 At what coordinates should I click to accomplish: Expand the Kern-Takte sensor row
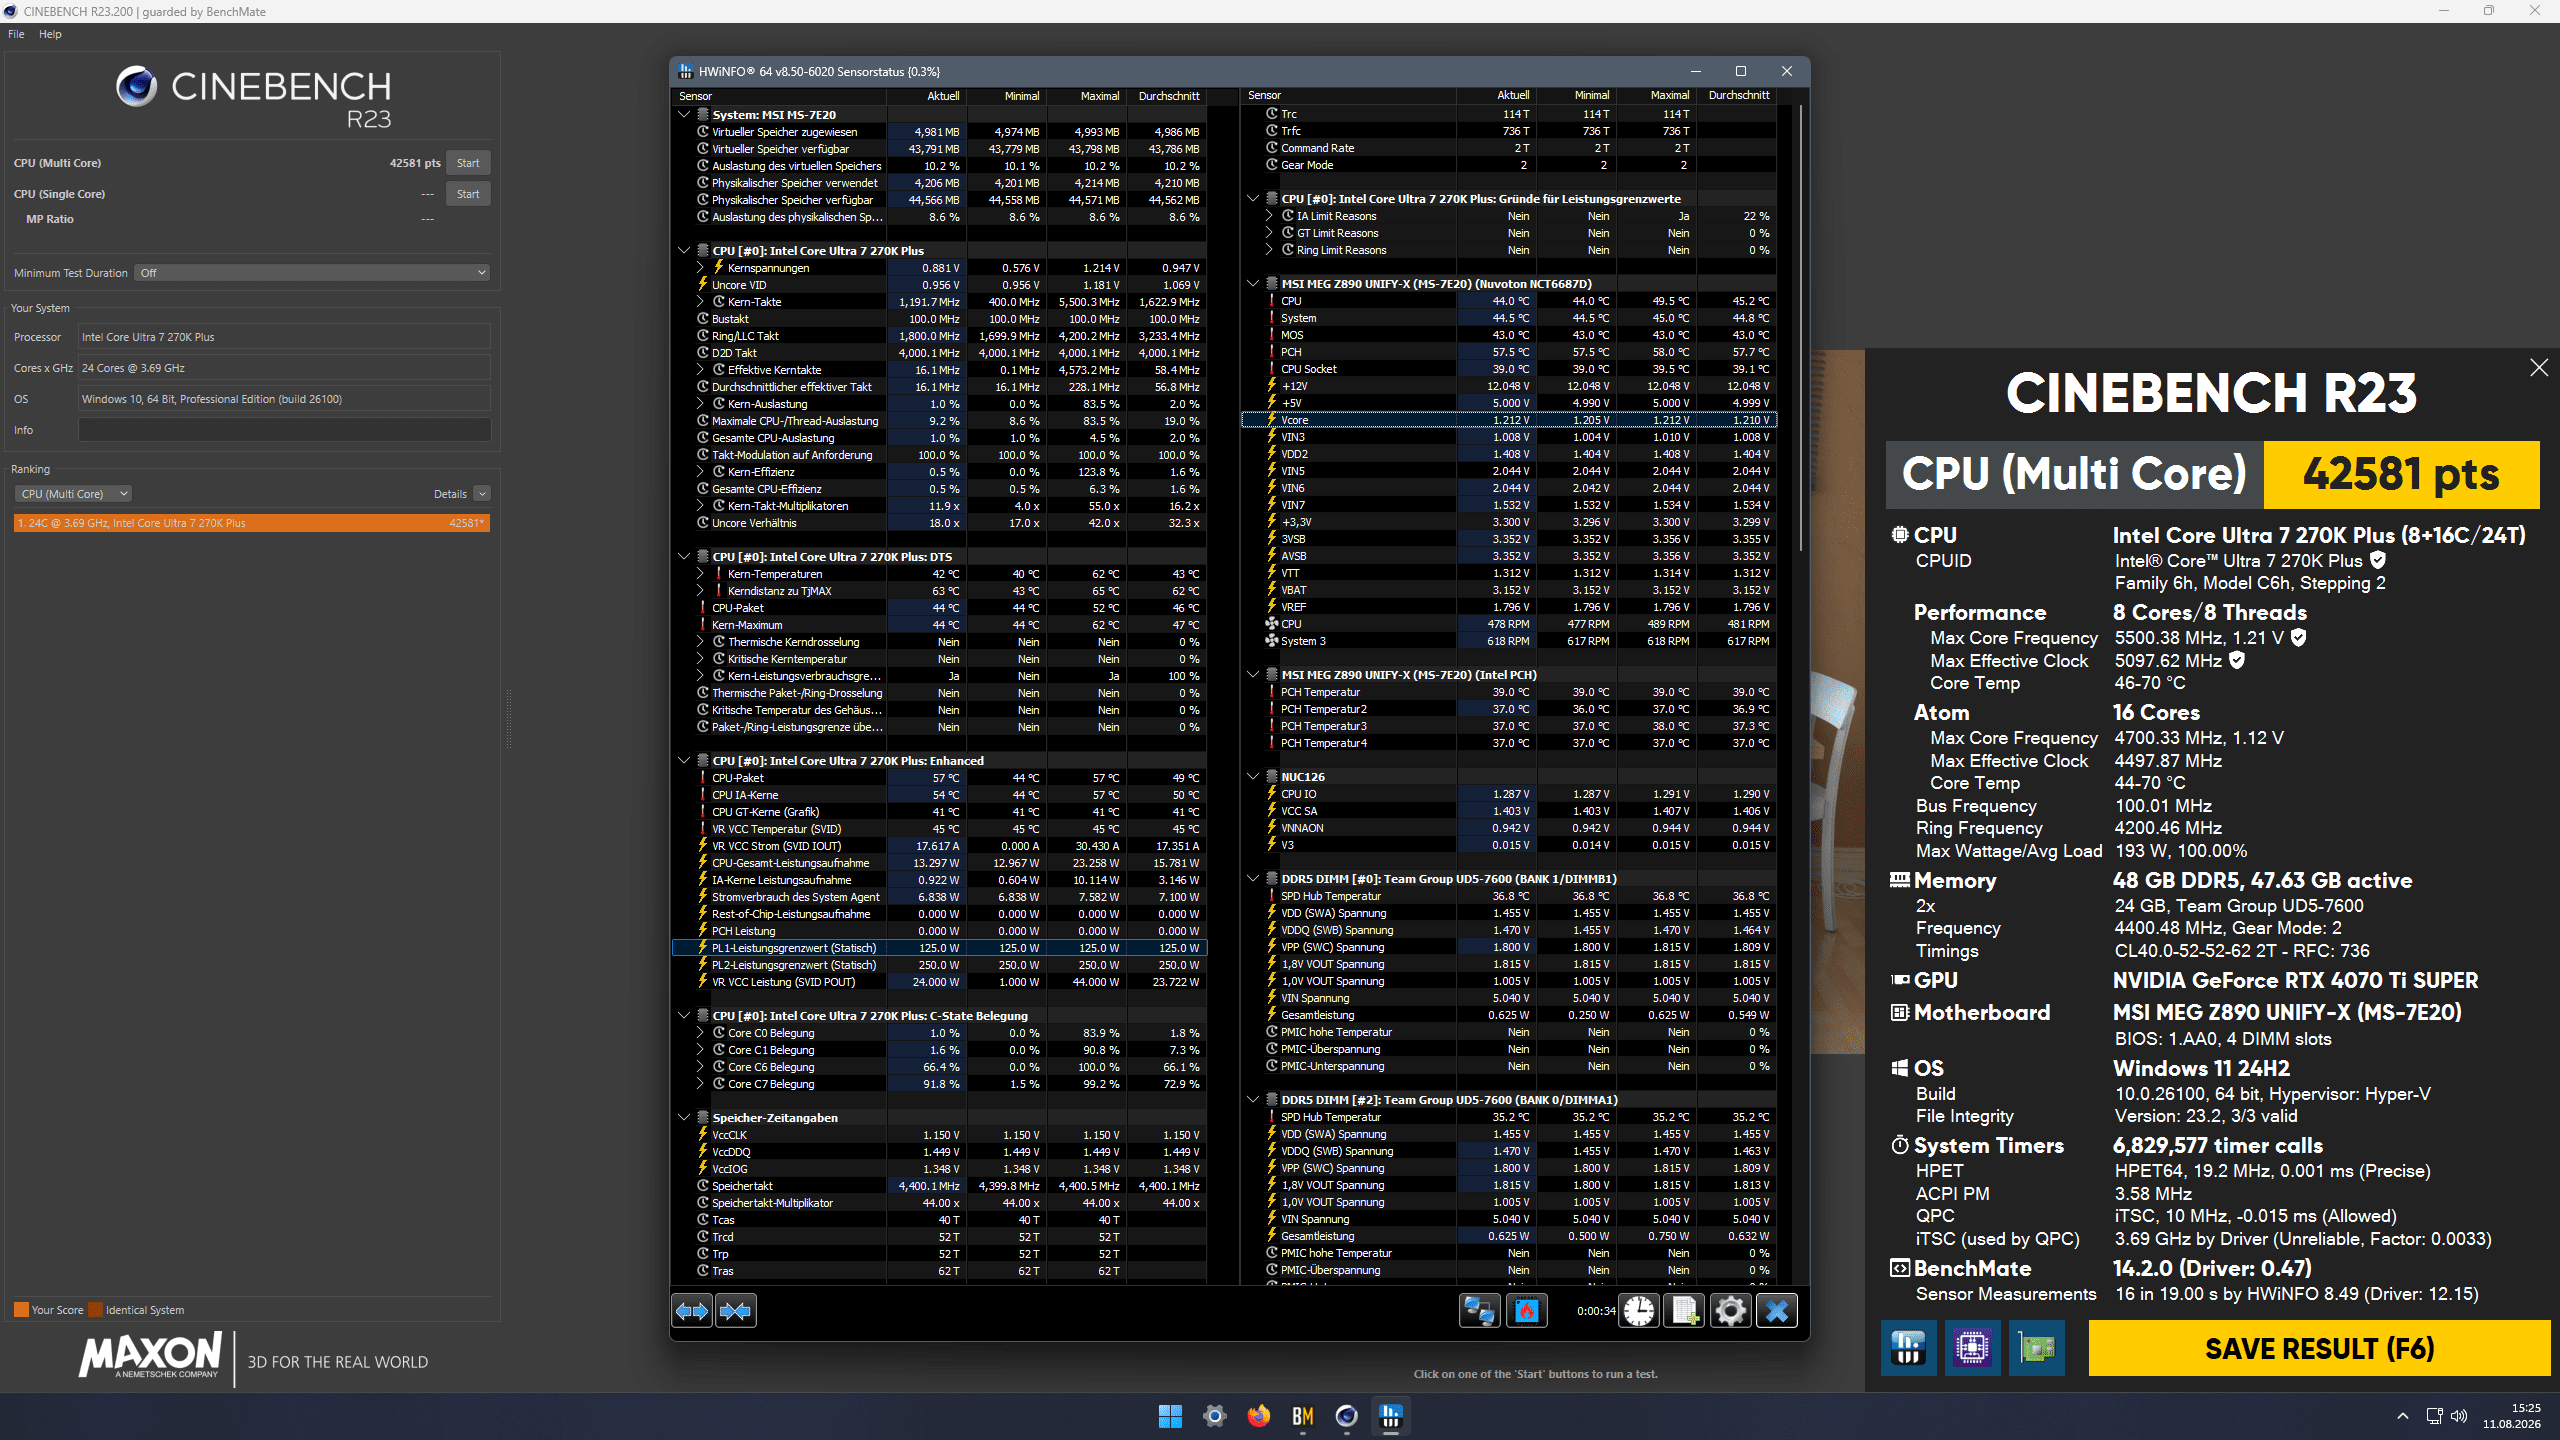pos(700,302)
